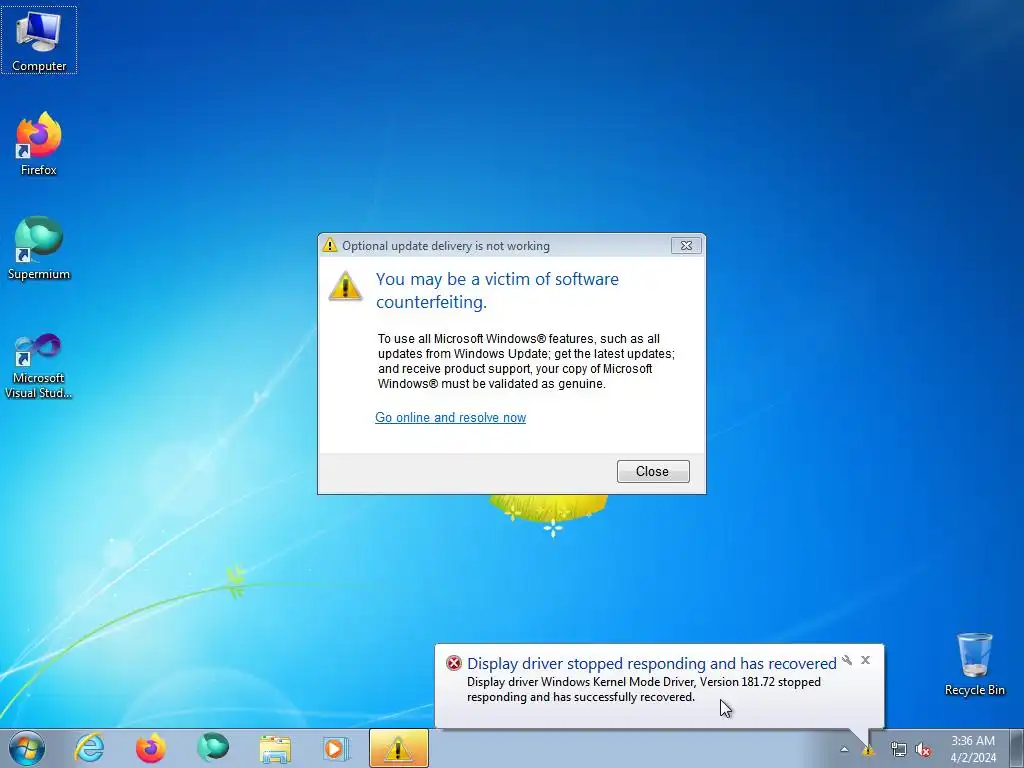
Task: Click the dialog title bar text
Action: (446, 246)
